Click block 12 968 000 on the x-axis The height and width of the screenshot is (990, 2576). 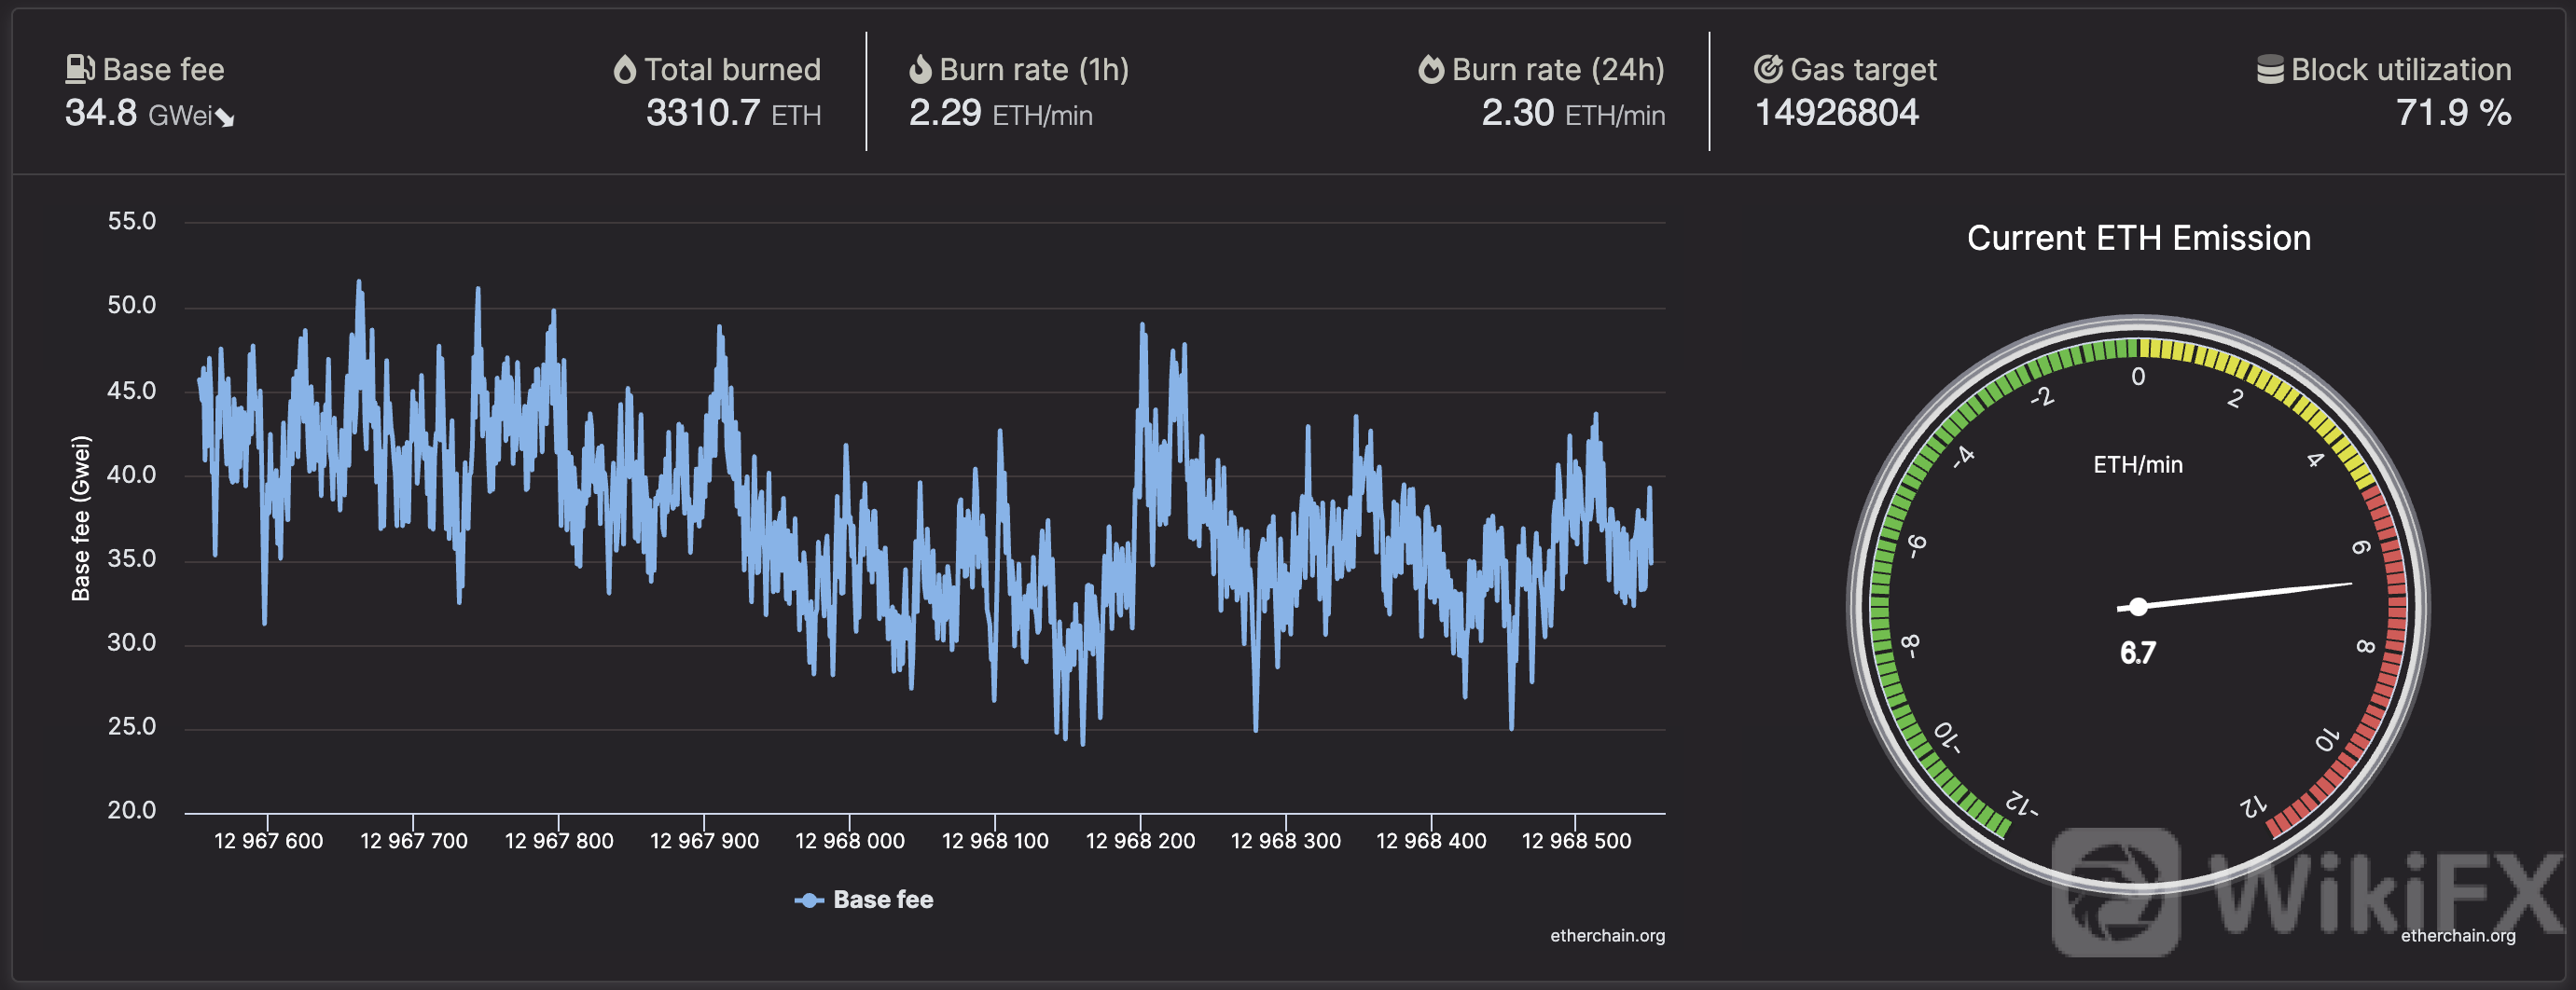pos(849,841)
